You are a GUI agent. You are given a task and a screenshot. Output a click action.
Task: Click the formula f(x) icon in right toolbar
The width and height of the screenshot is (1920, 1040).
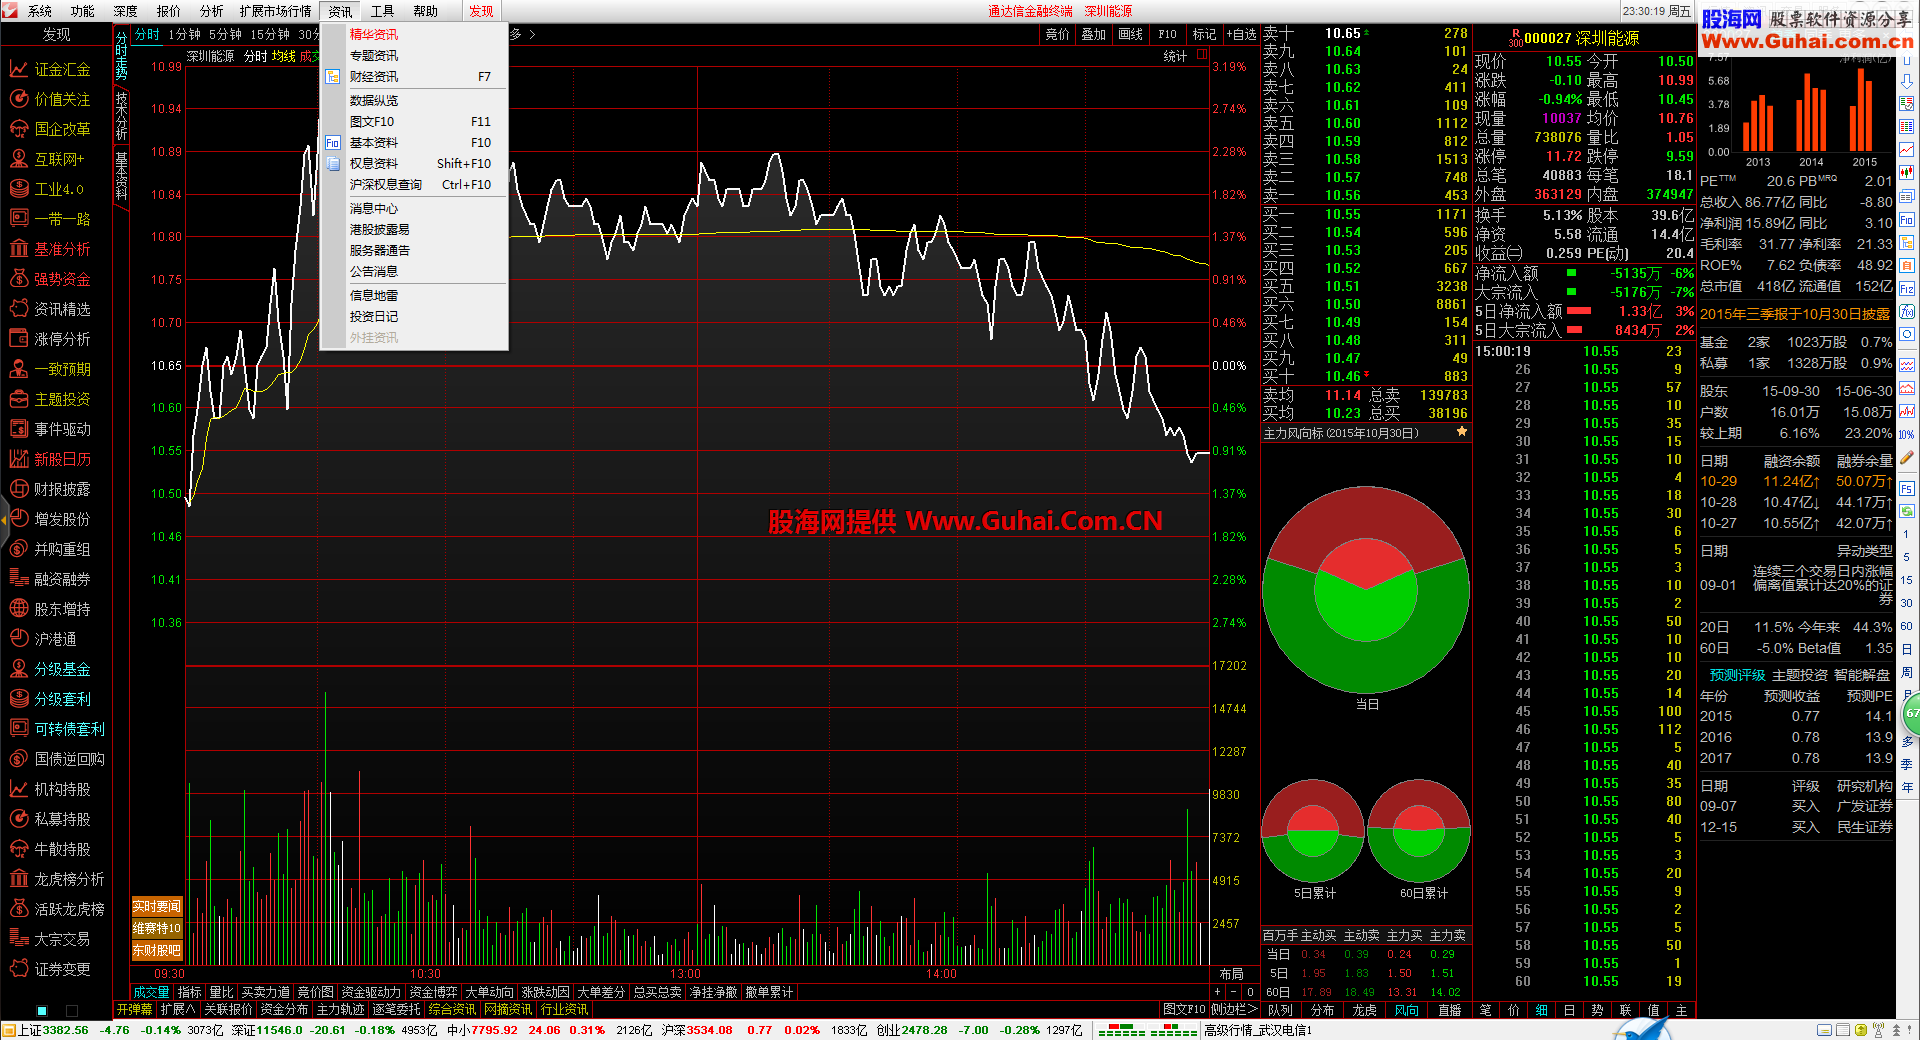tap(1907, 311)
